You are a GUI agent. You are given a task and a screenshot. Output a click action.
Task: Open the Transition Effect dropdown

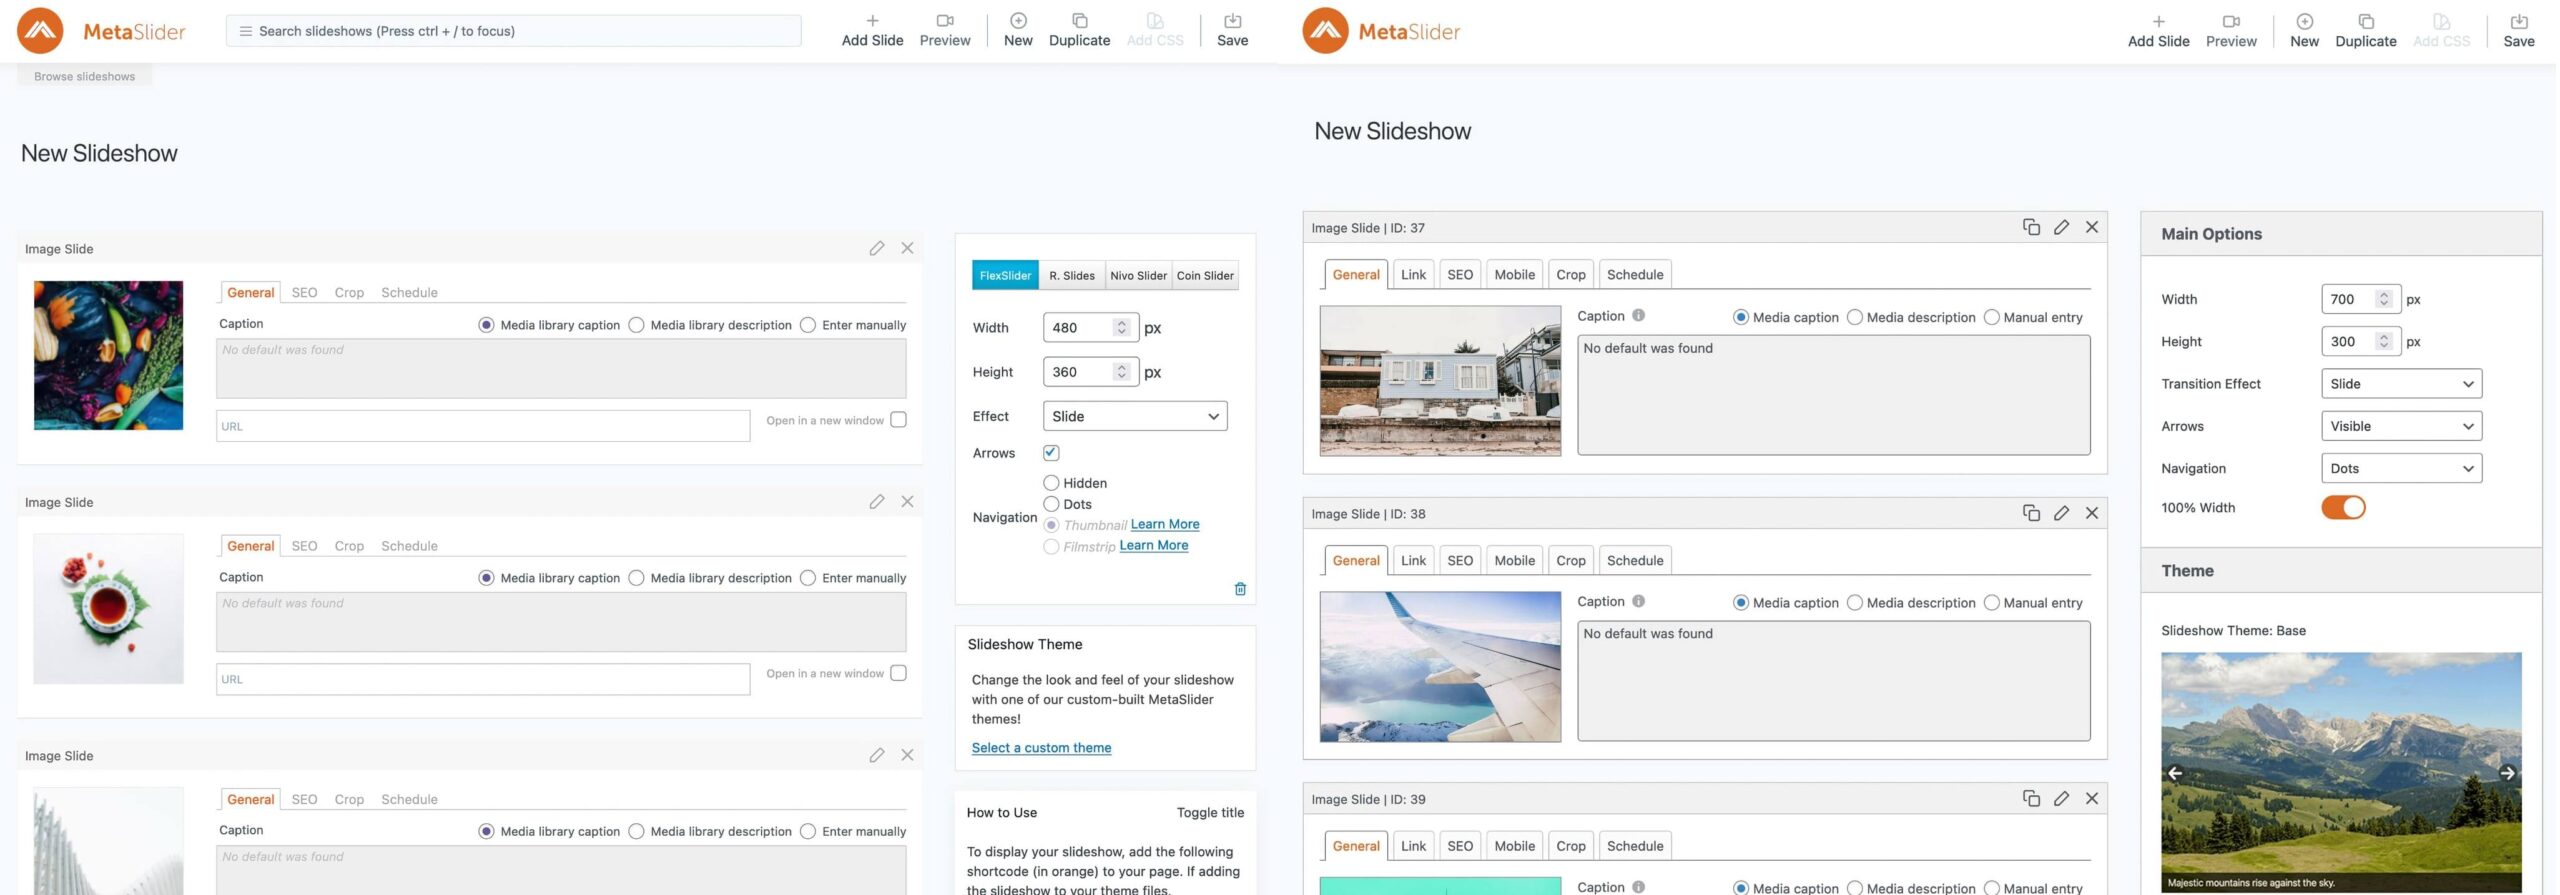[2401, 384]
